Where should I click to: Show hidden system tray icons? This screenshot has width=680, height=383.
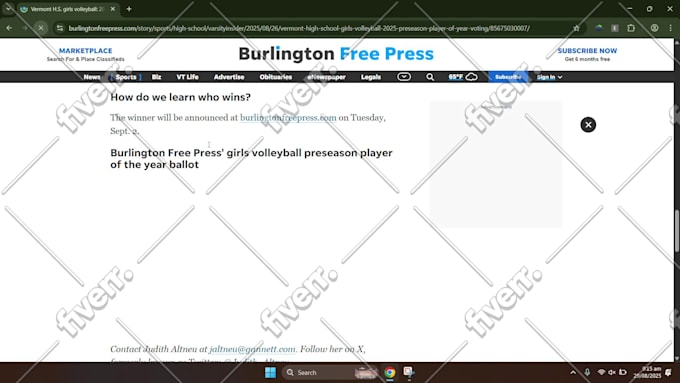[573, 372]
